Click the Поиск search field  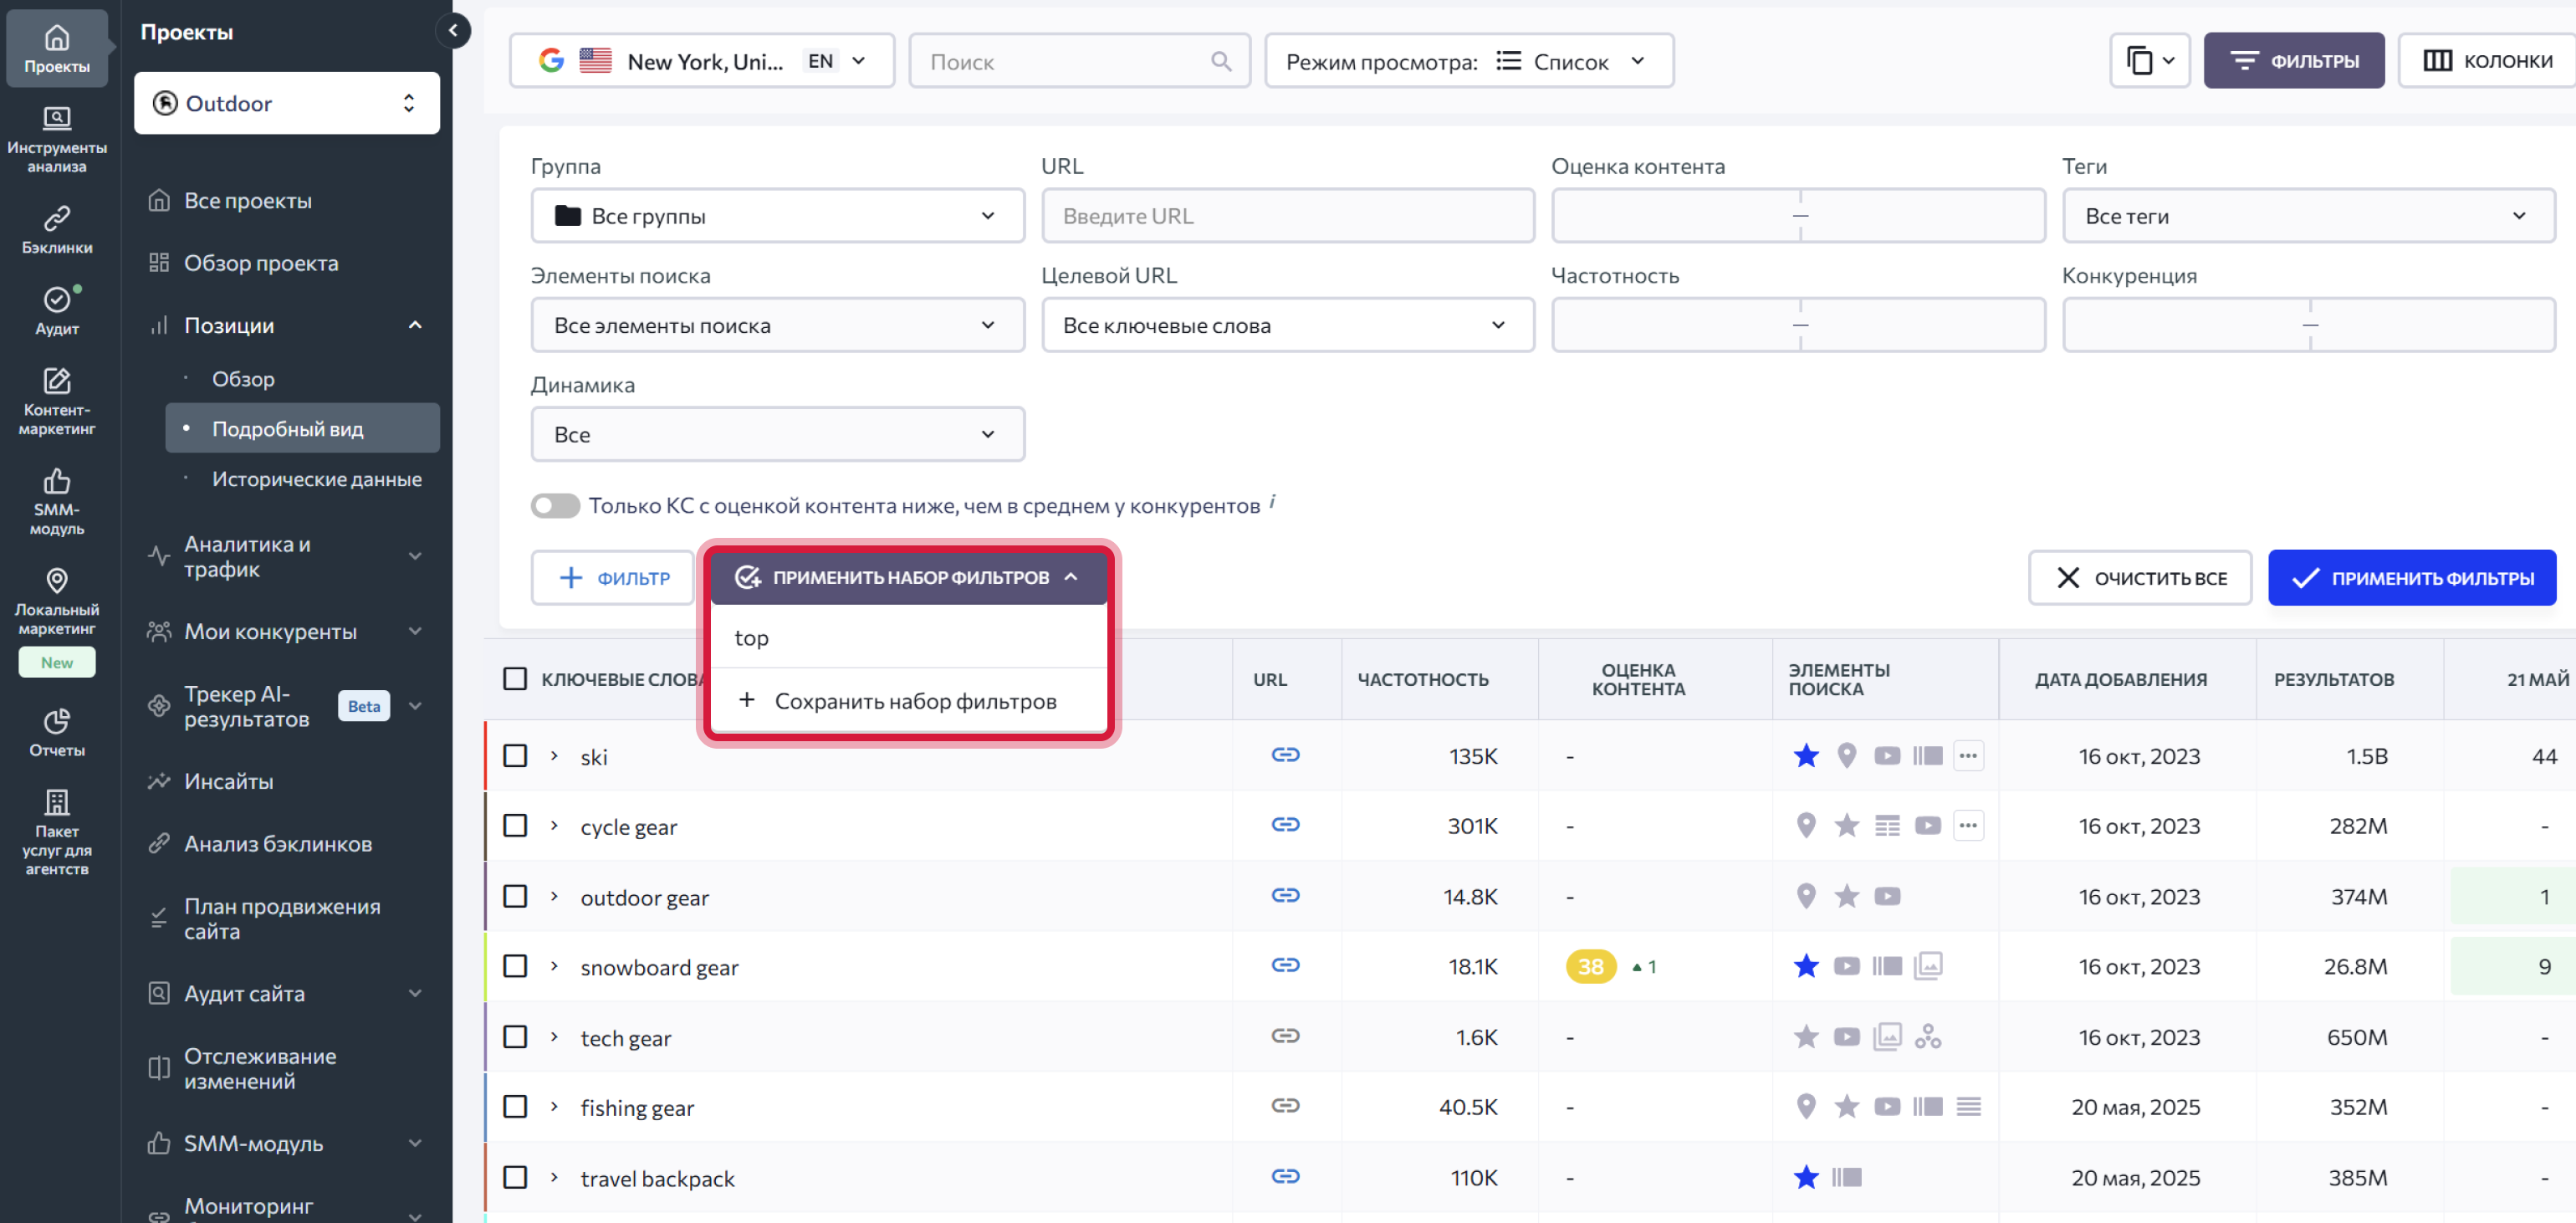tap(1080, 61)
